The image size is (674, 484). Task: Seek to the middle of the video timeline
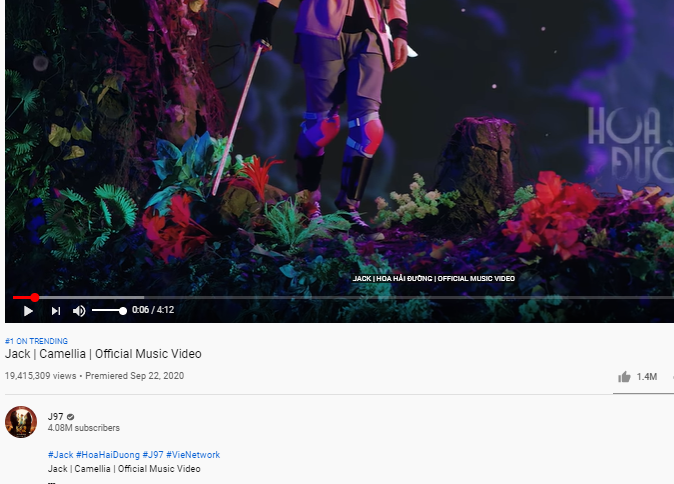point(343,297)
